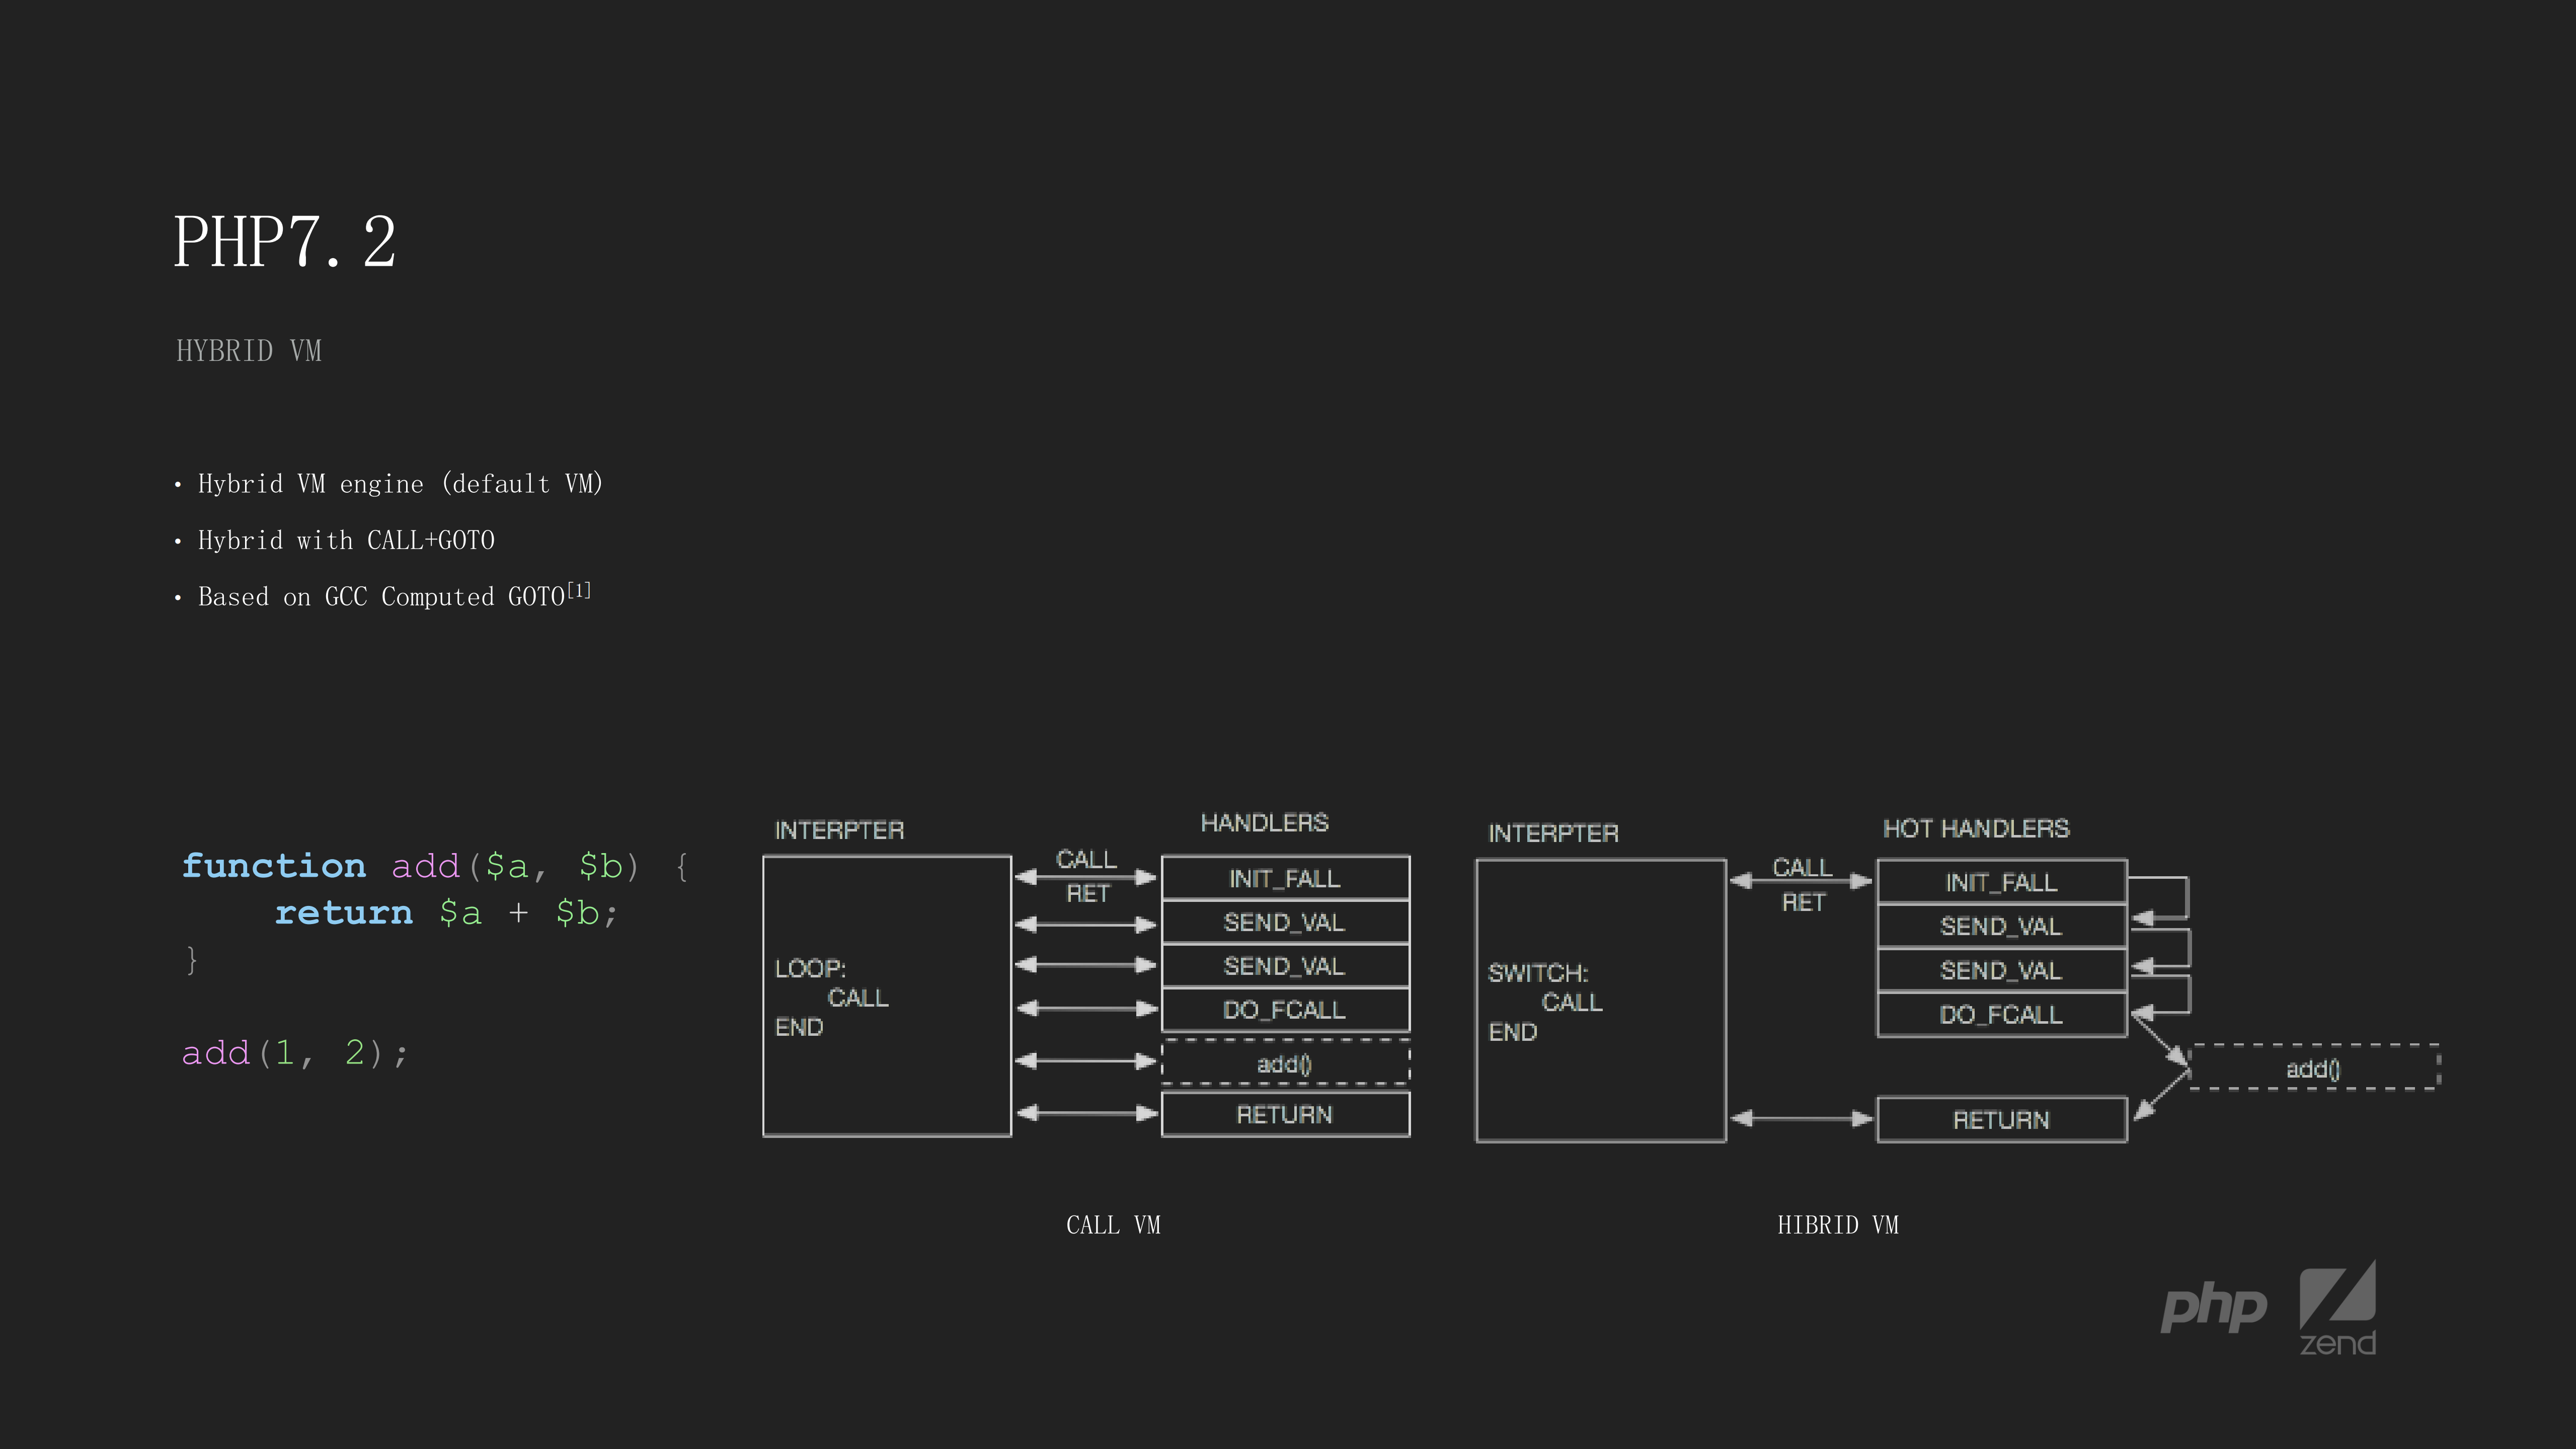The width and height of the screenshot is (2576, 1449).
Task: Click the first SEND_VAL handler box
Action: click(1285, 922)
